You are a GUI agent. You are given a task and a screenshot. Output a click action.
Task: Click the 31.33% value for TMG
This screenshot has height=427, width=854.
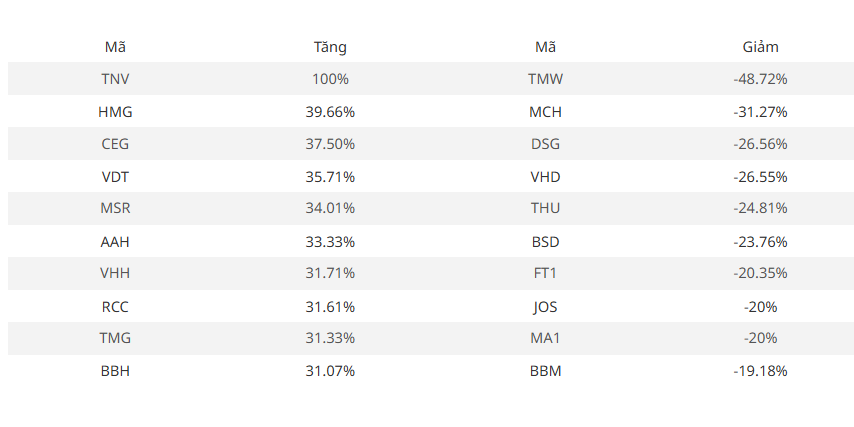330,338
